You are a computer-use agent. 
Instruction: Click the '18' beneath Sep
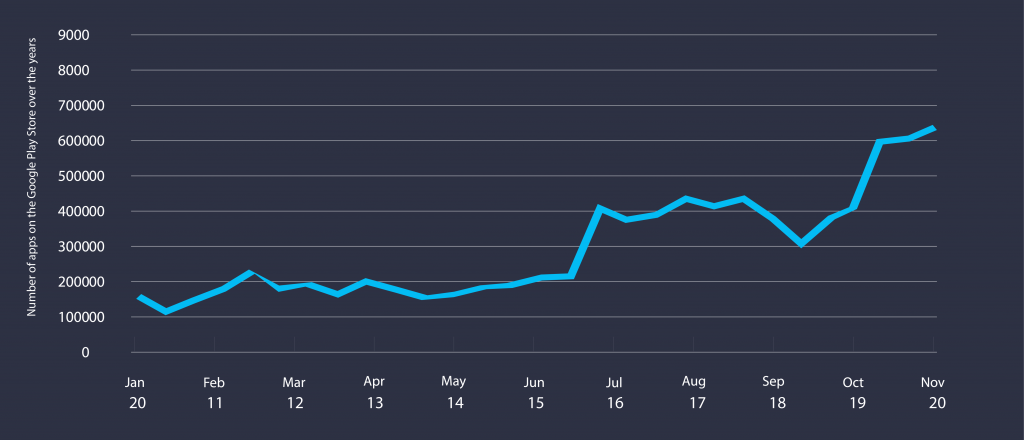point(777,403)
